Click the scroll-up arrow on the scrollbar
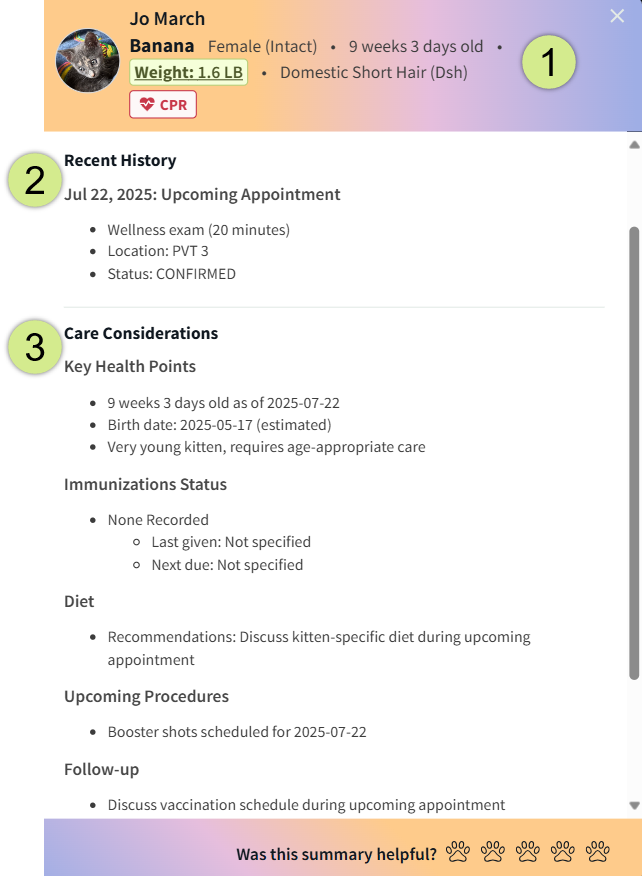 coord(634,144)
